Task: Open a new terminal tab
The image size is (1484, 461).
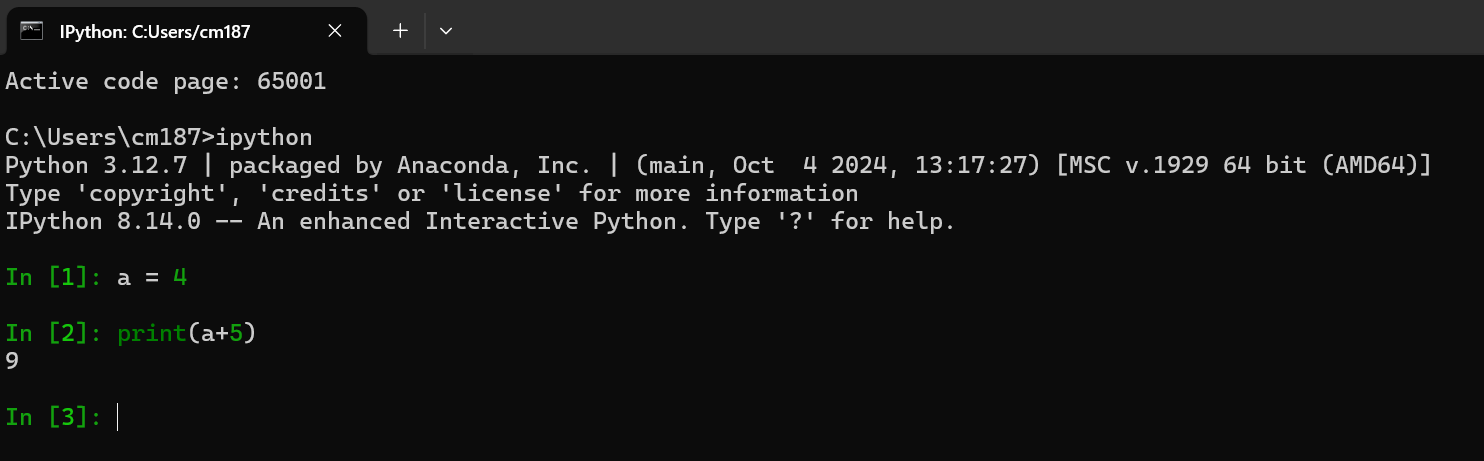Action: pos(400,31)
